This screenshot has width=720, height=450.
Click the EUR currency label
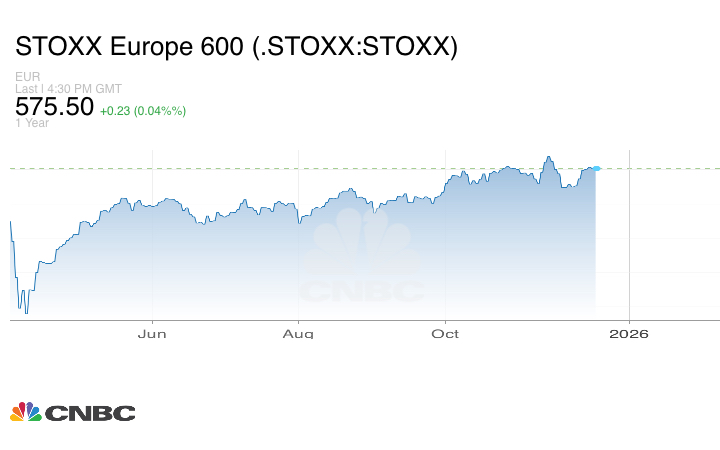point(27,77)
